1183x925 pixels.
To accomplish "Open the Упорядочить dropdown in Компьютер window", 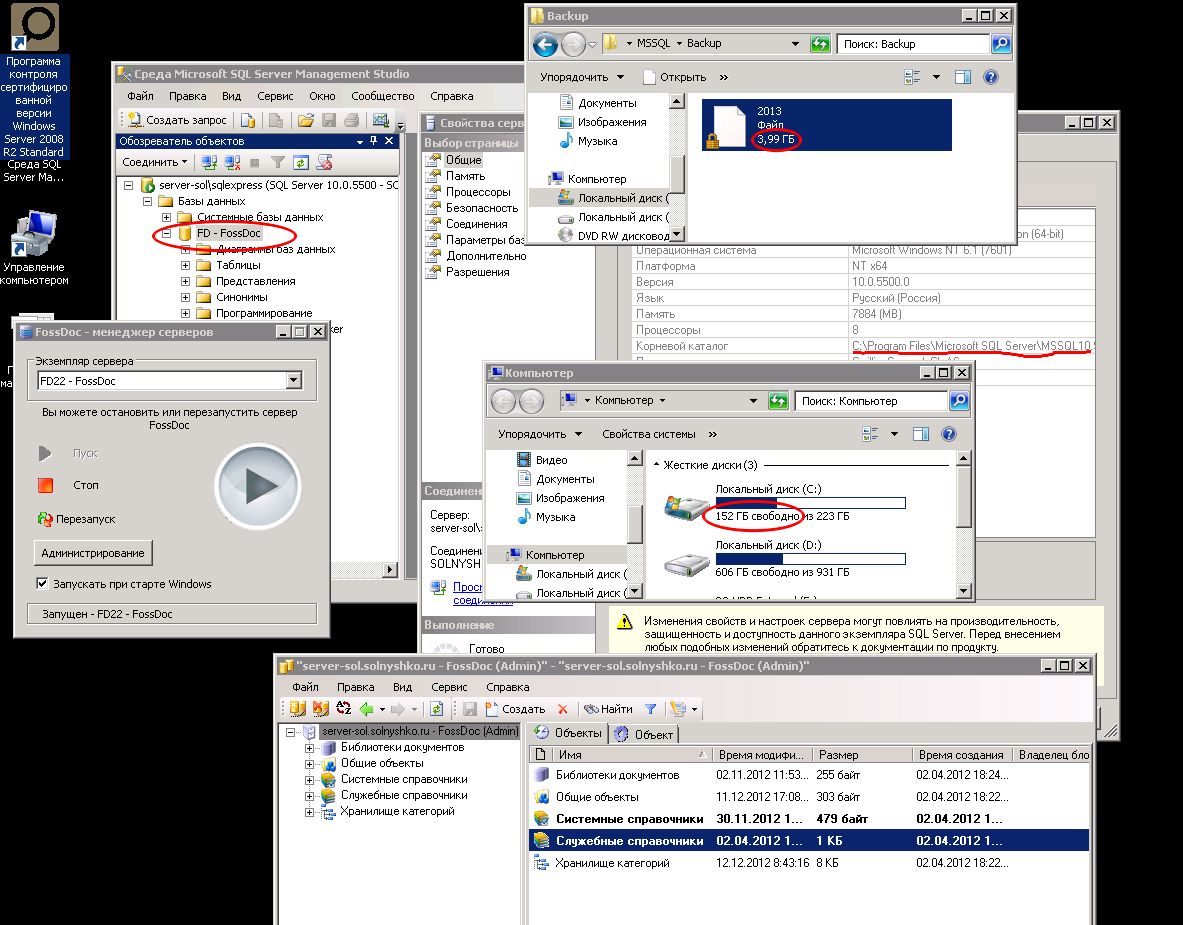I will pyautogui.click(x=539, y=434).
